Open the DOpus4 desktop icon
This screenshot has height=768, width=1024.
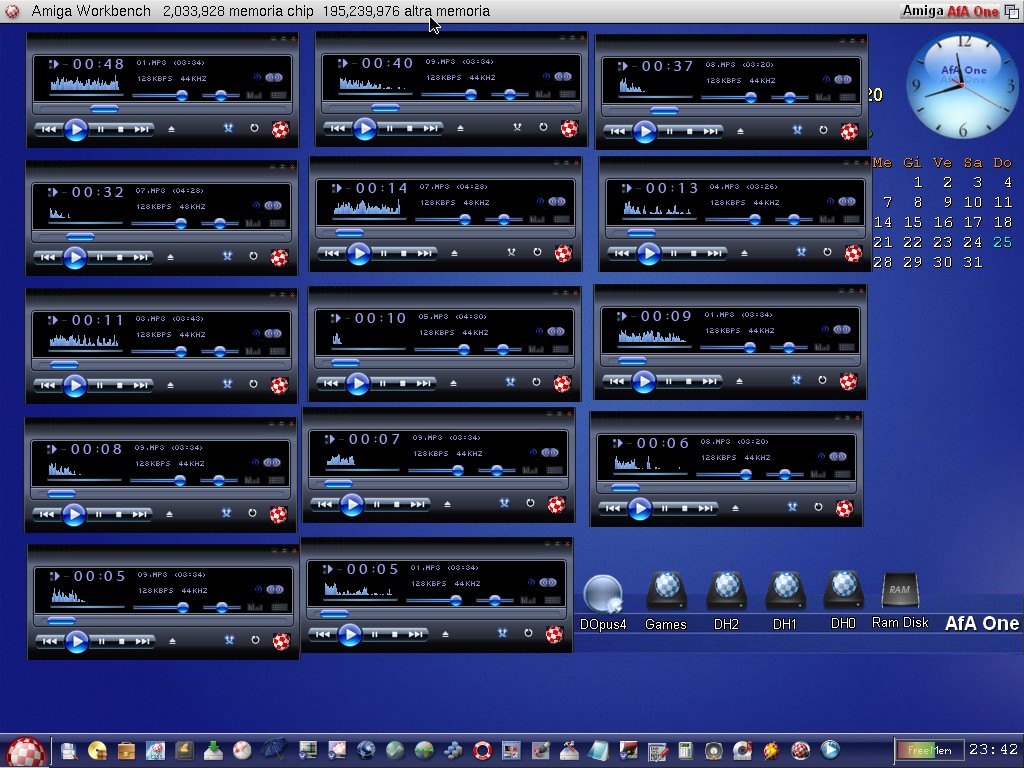[x=603, y=596]
